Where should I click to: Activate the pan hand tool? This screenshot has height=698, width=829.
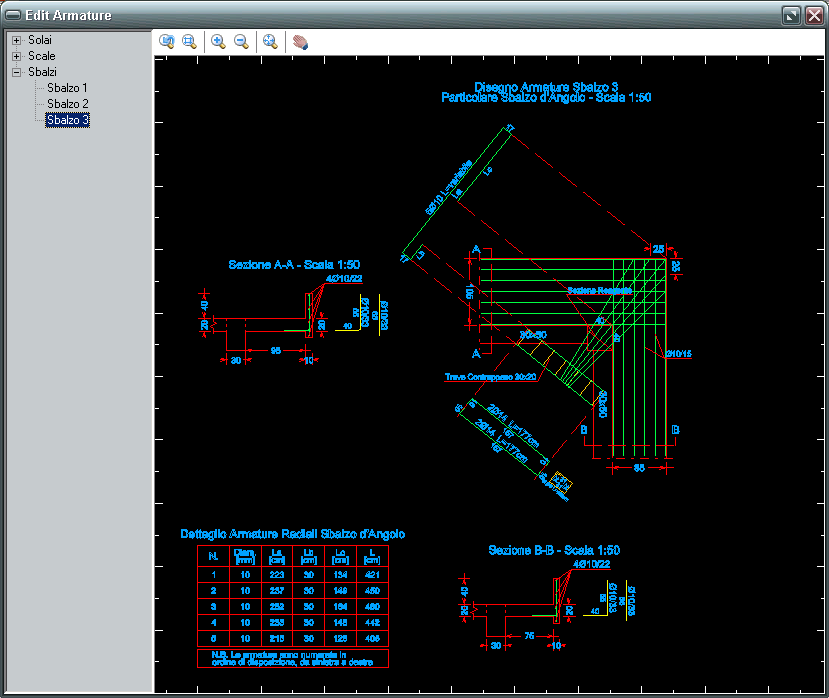[x=300, y=42]
